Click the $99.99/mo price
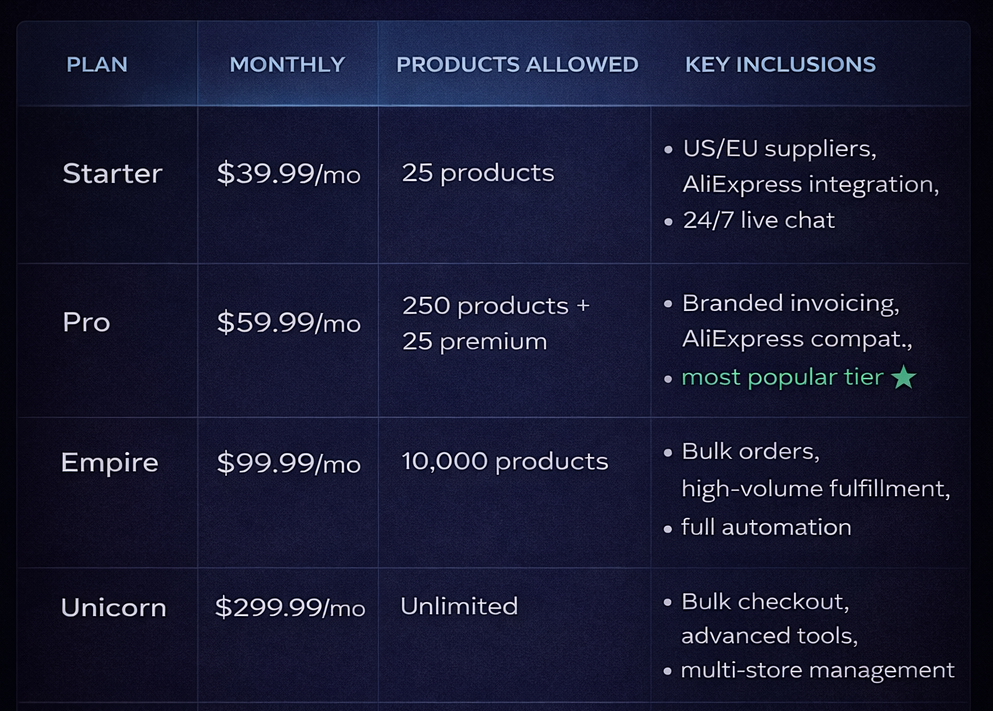The height and width of the screenshot is (711, 993). click(288, 463)
